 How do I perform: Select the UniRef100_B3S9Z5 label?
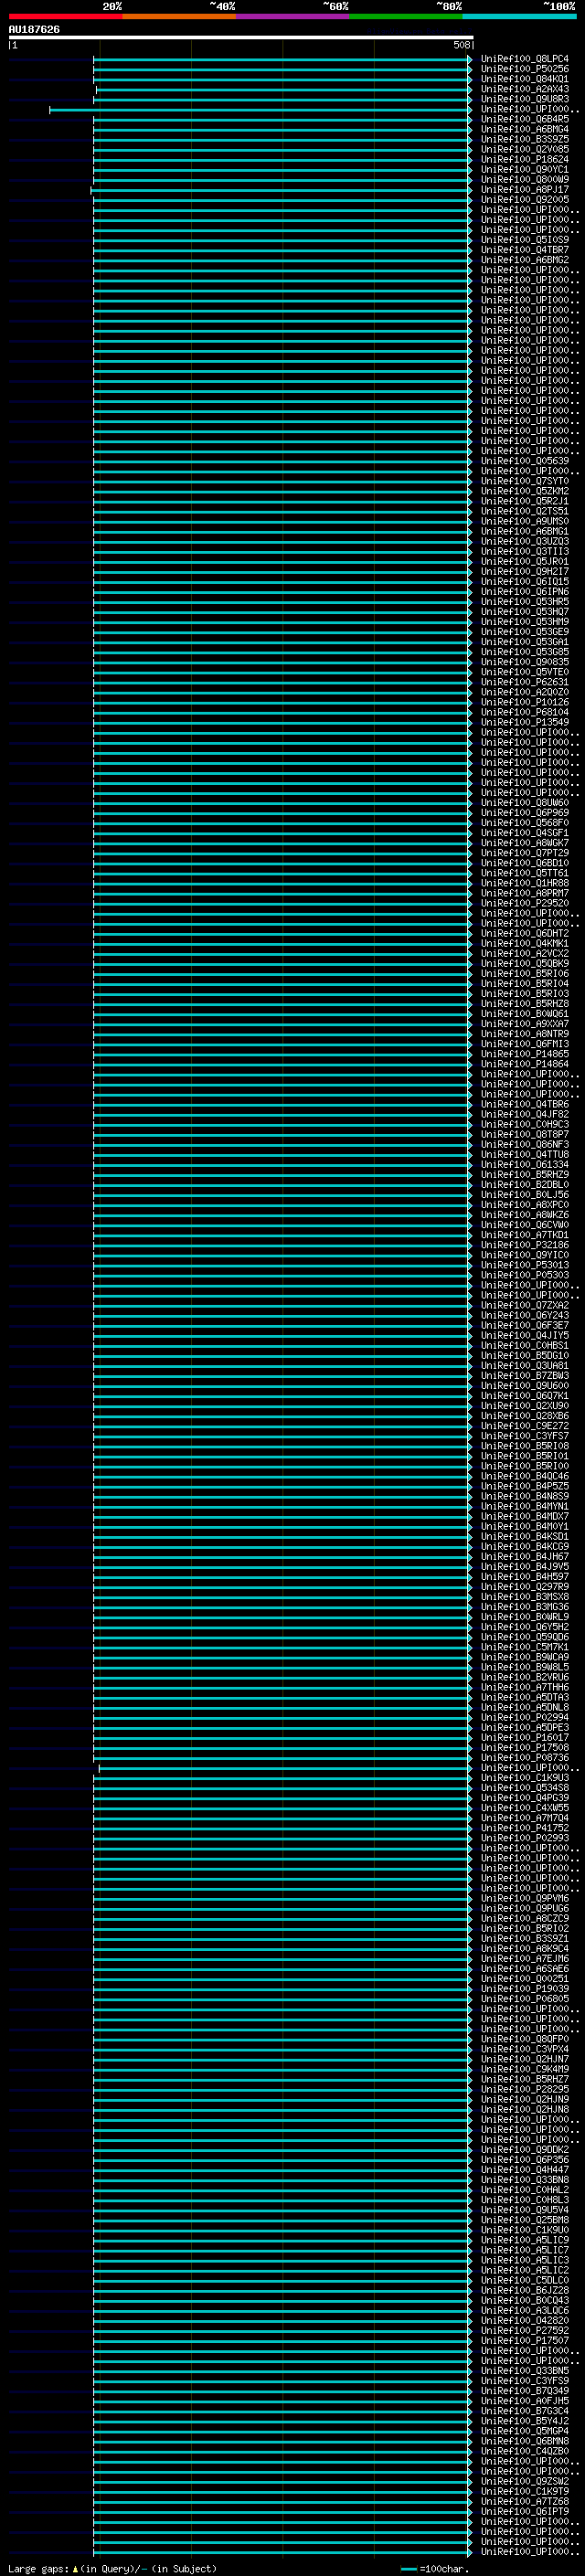coord(525,139)
